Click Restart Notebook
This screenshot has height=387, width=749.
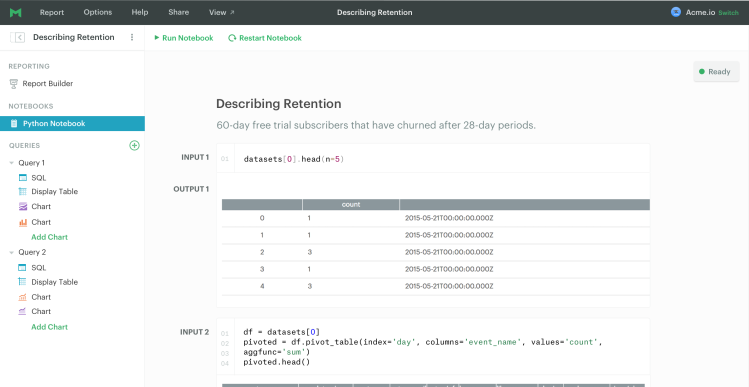point(265,38)
